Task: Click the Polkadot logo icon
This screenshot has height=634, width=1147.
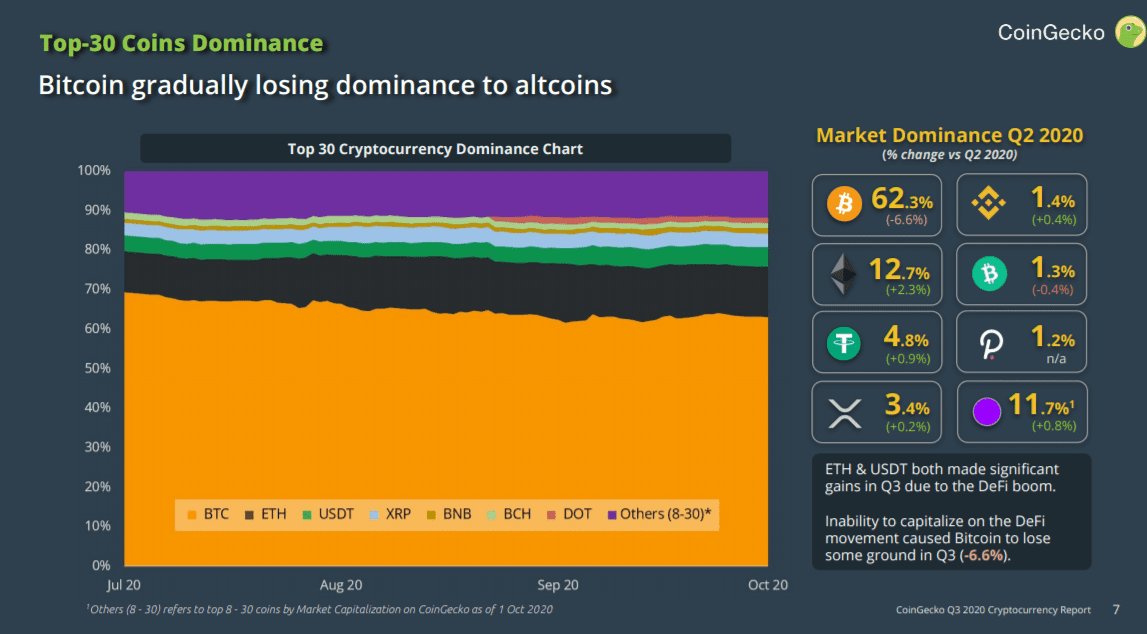Action: (x=990, y=343)
